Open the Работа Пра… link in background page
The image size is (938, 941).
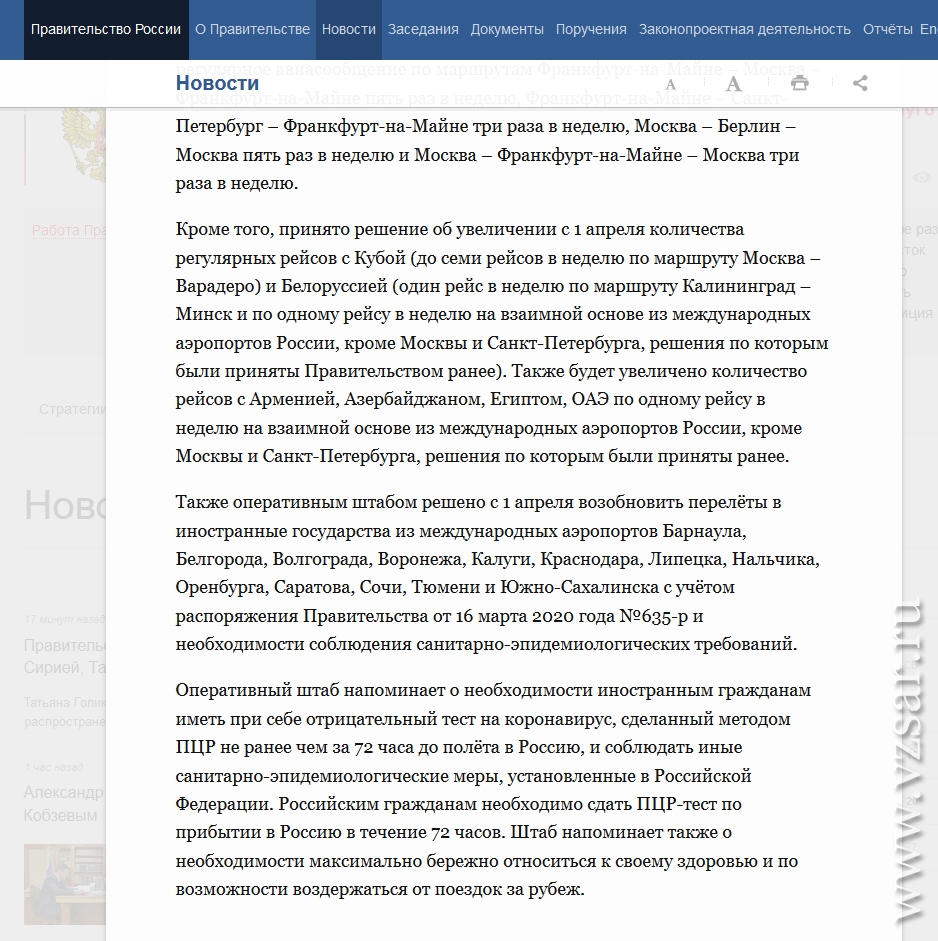tap(69, 230)
